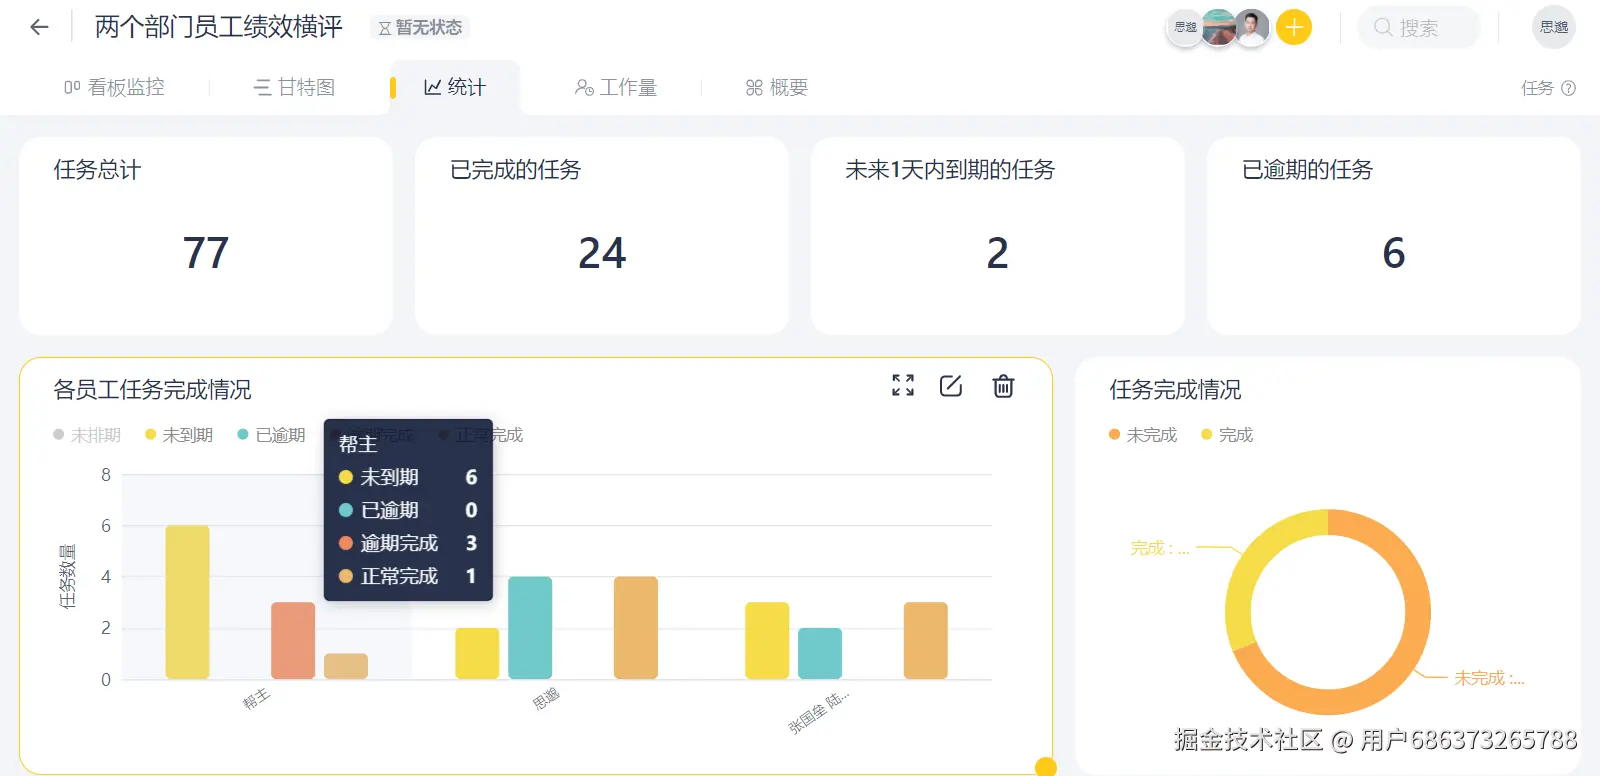Open the 工作量 tab

pos(616,88)
